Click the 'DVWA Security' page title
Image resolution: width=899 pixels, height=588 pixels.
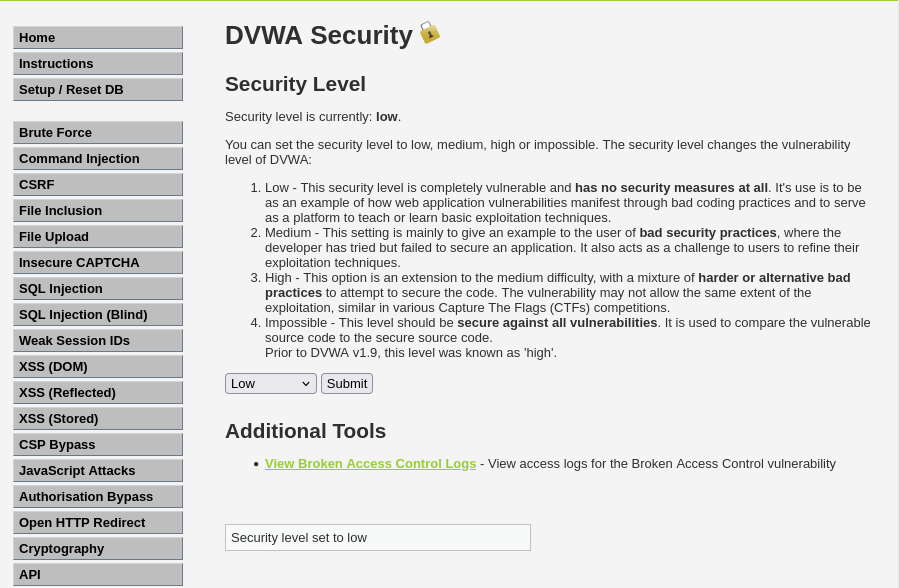[319, 35]
